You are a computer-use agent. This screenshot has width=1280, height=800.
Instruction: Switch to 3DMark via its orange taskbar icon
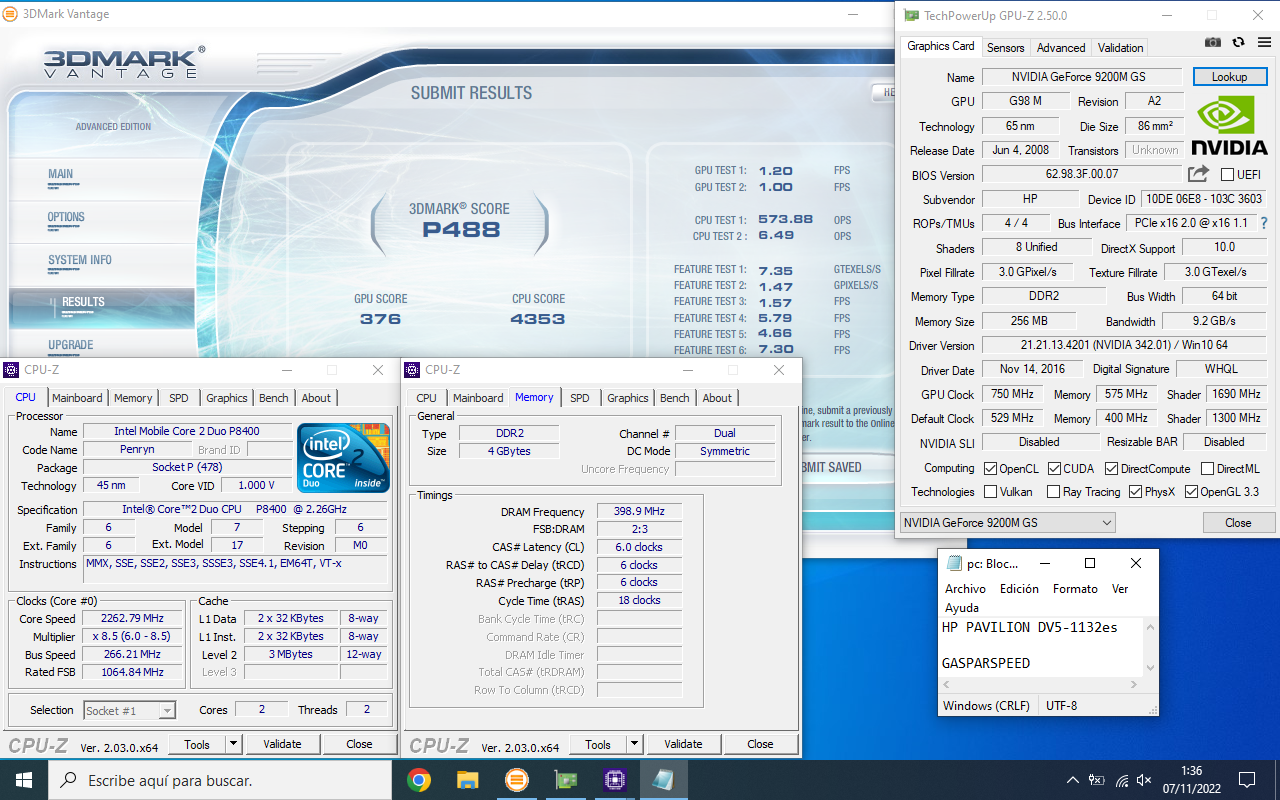tap(517, 780)
